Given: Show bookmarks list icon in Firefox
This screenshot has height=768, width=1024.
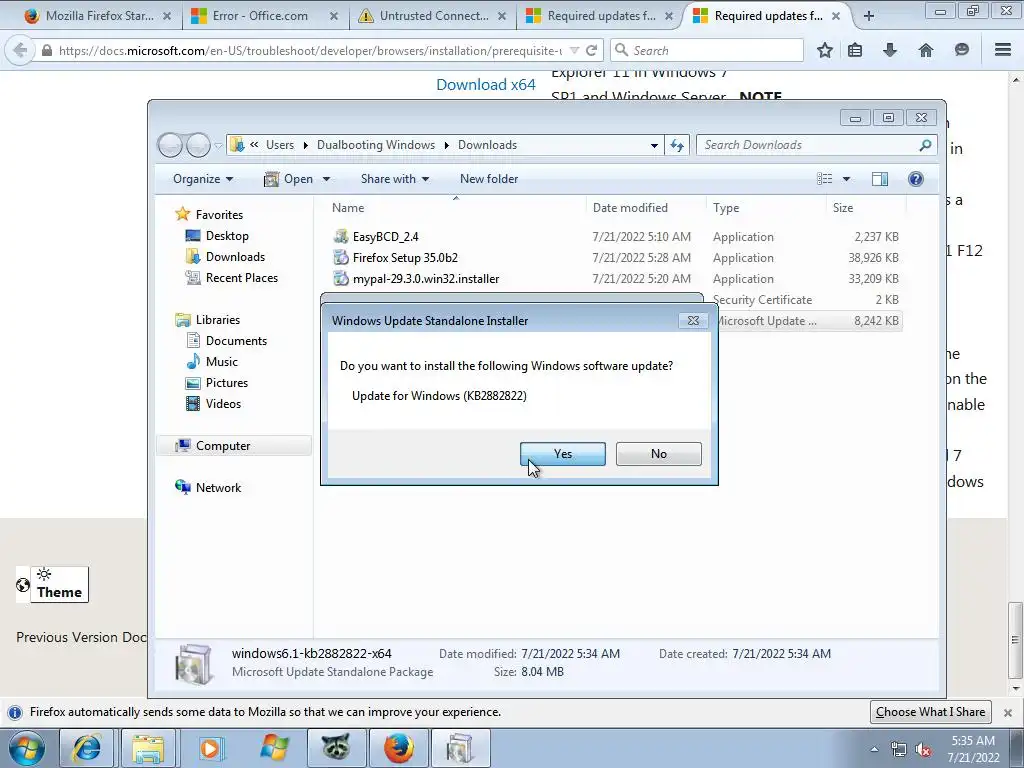Looking at the screenshot, I should point(855,50).
